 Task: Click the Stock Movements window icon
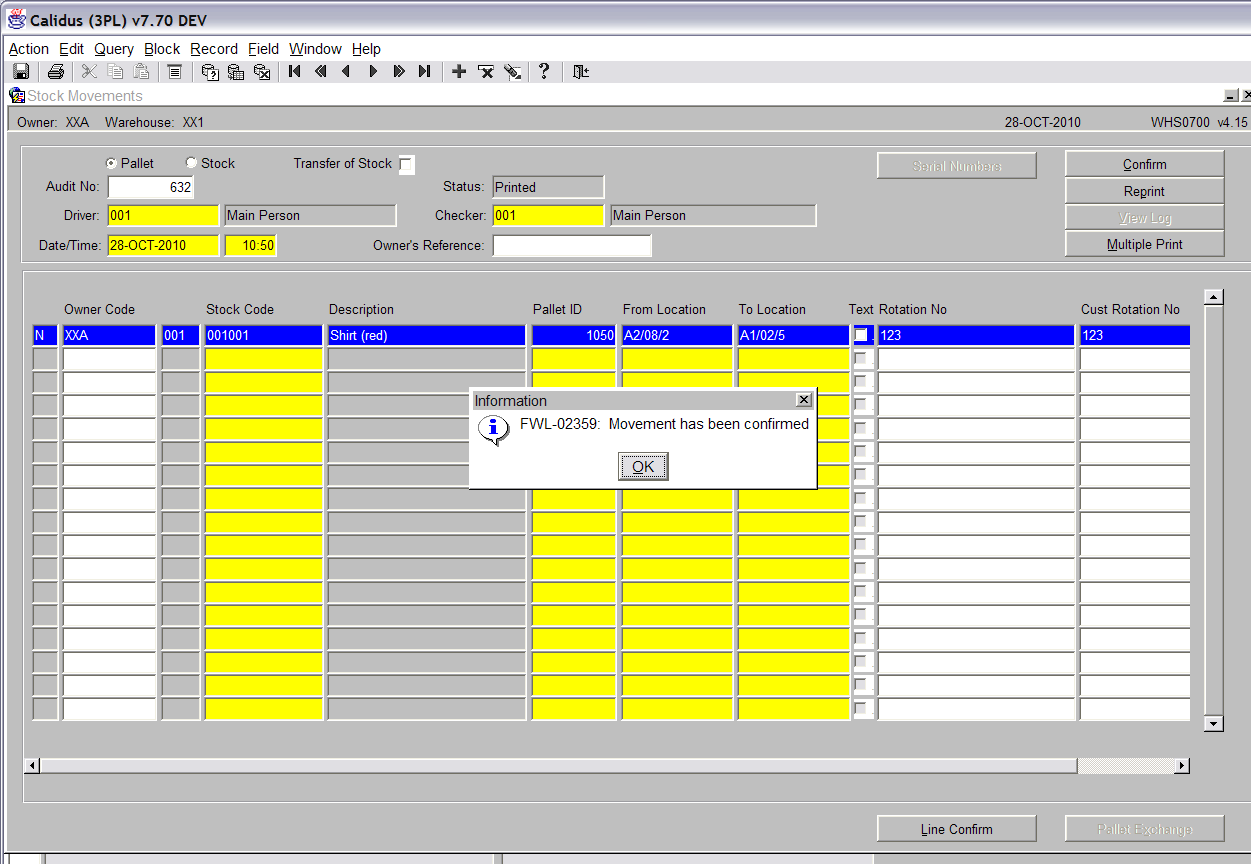17,96
